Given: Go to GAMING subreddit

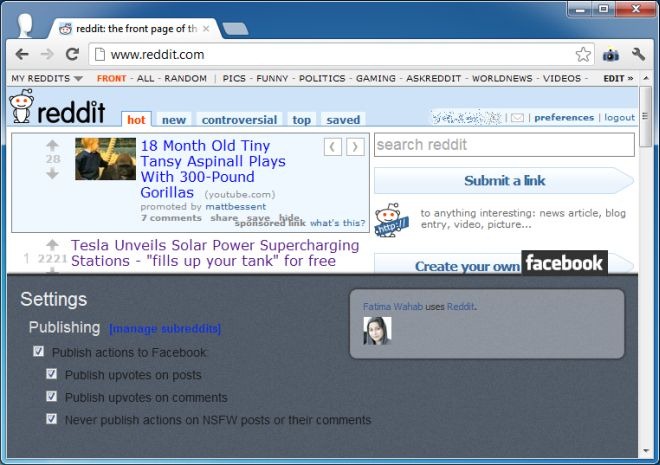Looking at the screenshot, I should click(x=375, y=78).
